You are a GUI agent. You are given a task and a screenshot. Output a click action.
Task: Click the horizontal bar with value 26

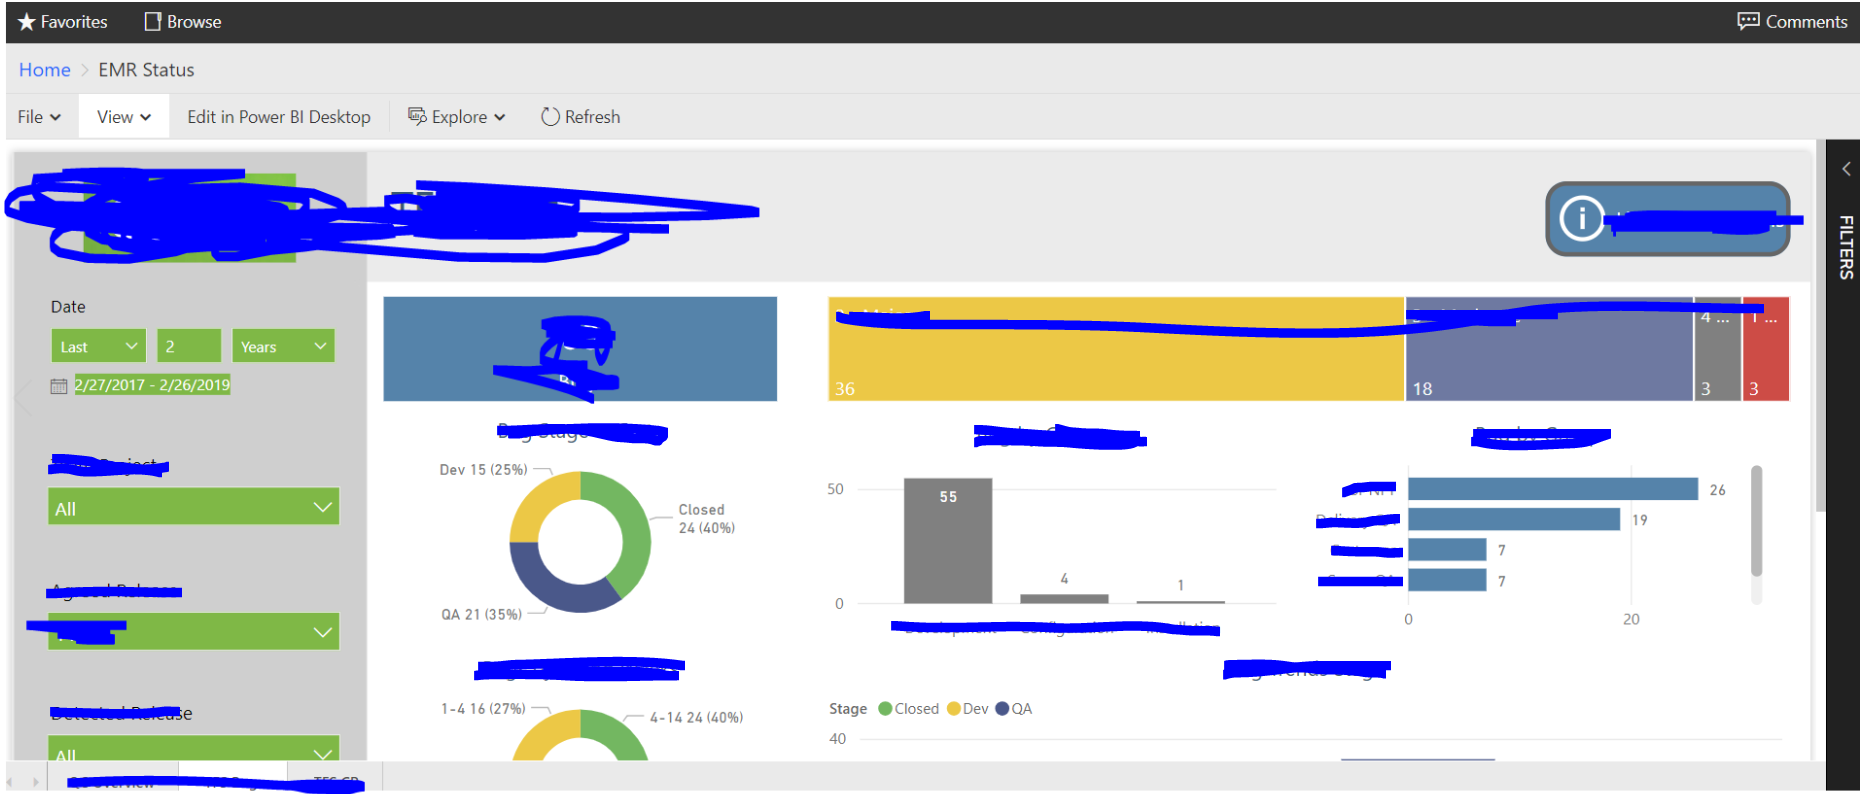(x=1553, y=489)
